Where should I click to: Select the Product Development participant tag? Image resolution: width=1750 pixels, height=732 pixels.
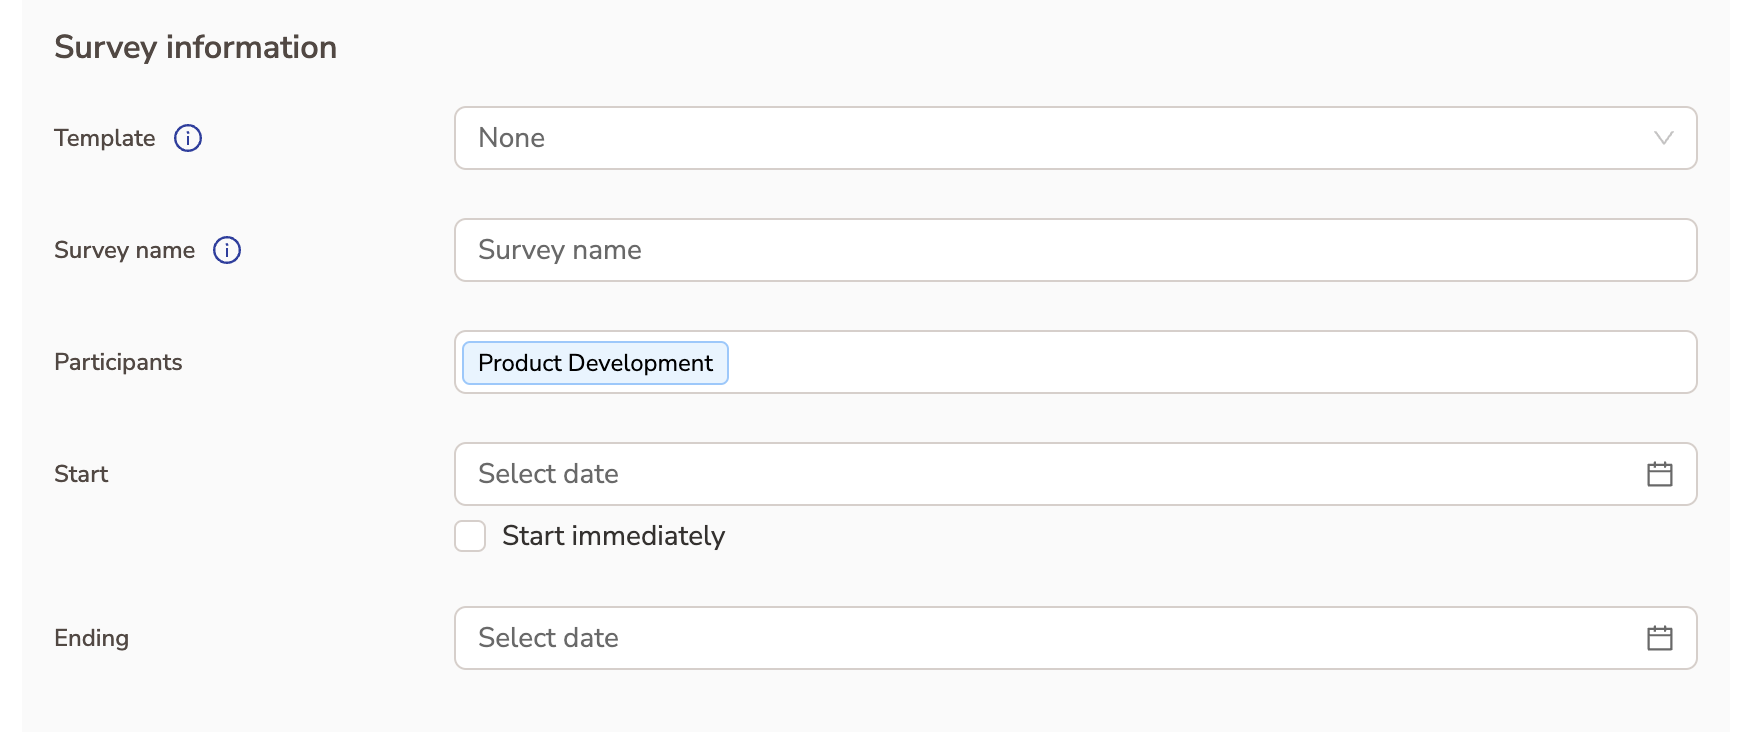pos(595,363)
